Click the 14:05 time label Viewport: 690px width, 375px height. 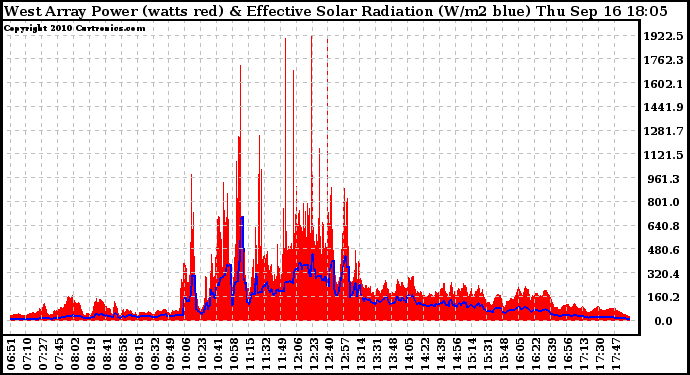click(x=409, y=354)
